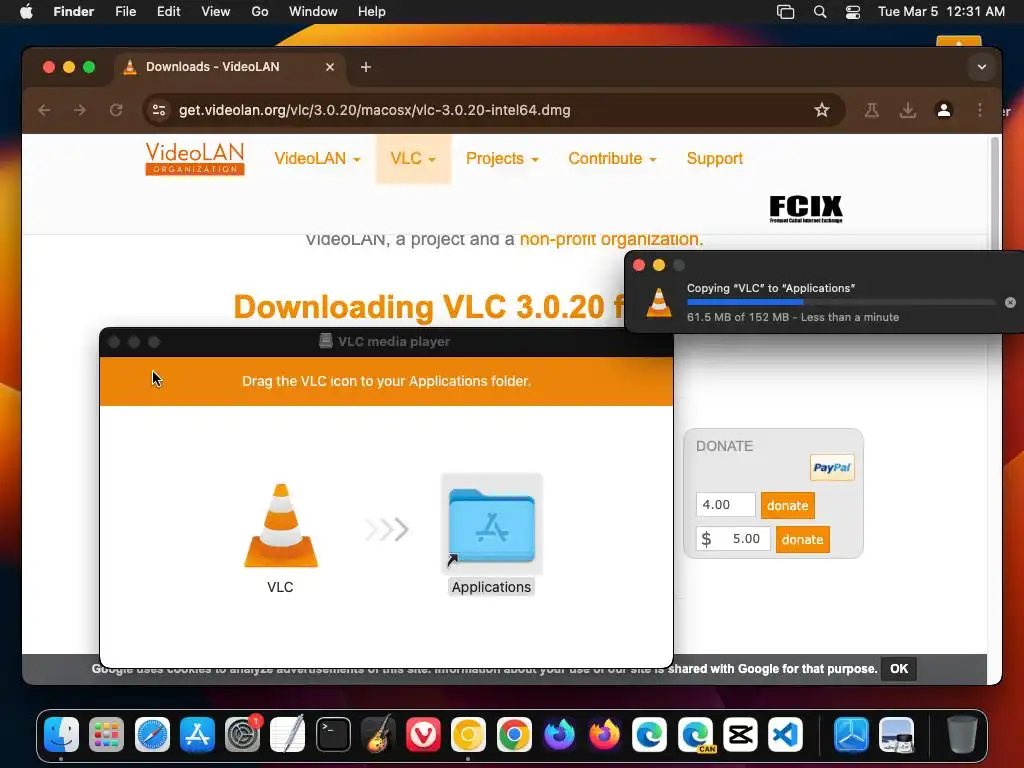The image size is (1024, 768).
Task: Go forward in the browser
Action: pyautogui.click(x=80, y=110)
